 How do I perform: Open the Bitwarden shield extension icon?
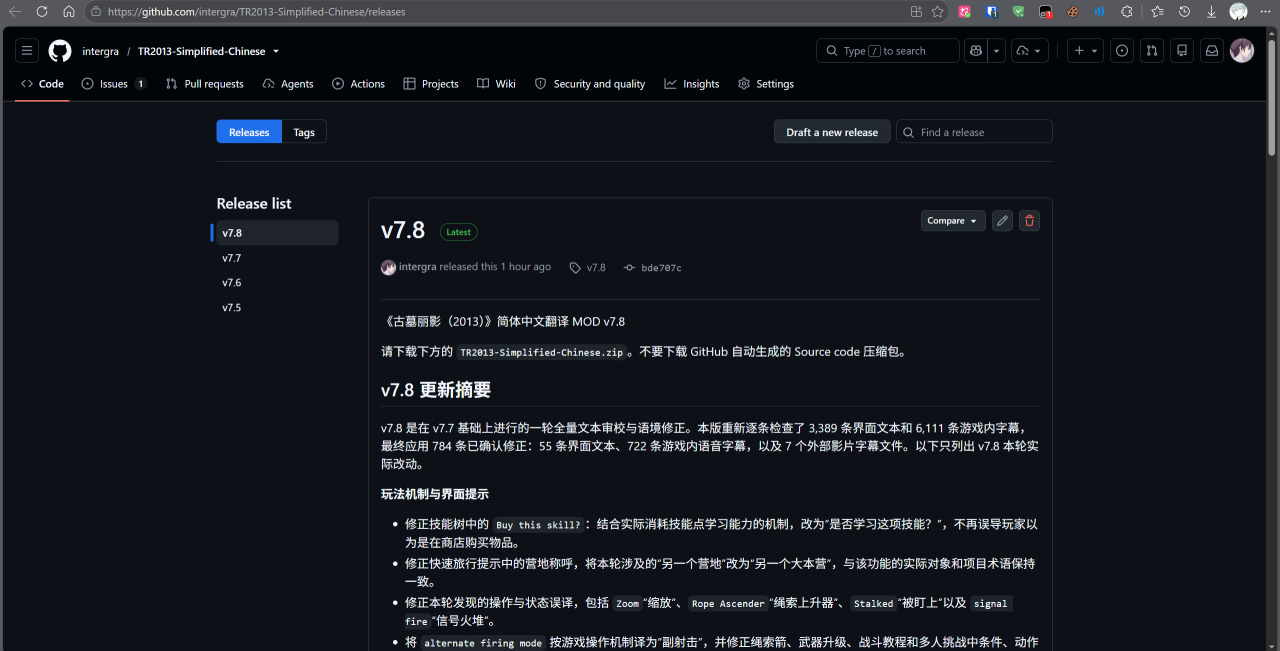pos(992,12)
